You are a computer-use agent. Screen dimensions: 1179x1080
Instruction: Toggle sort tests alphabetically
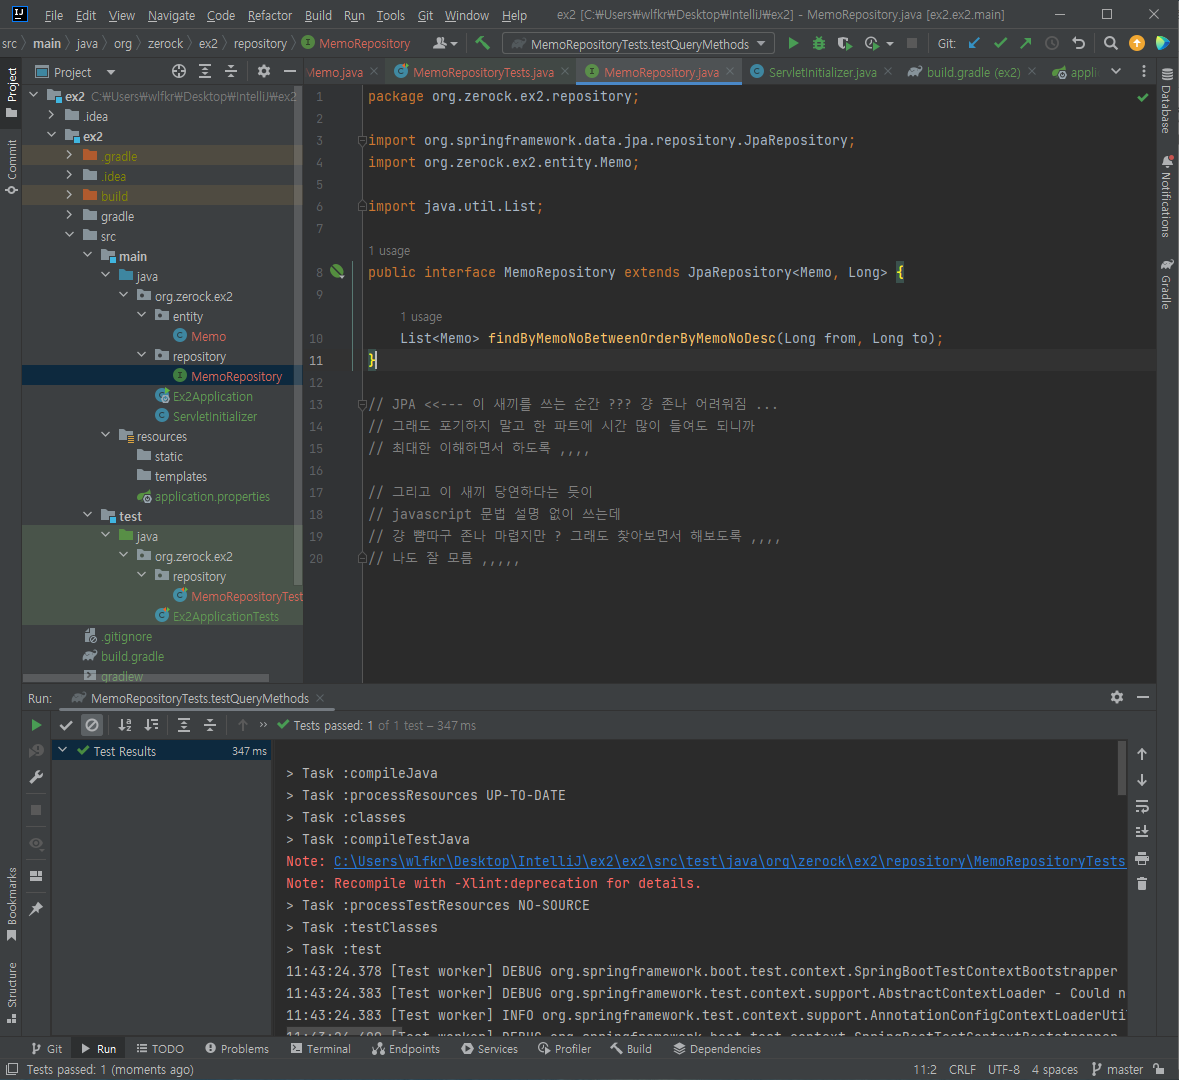[x=125, y=725]
